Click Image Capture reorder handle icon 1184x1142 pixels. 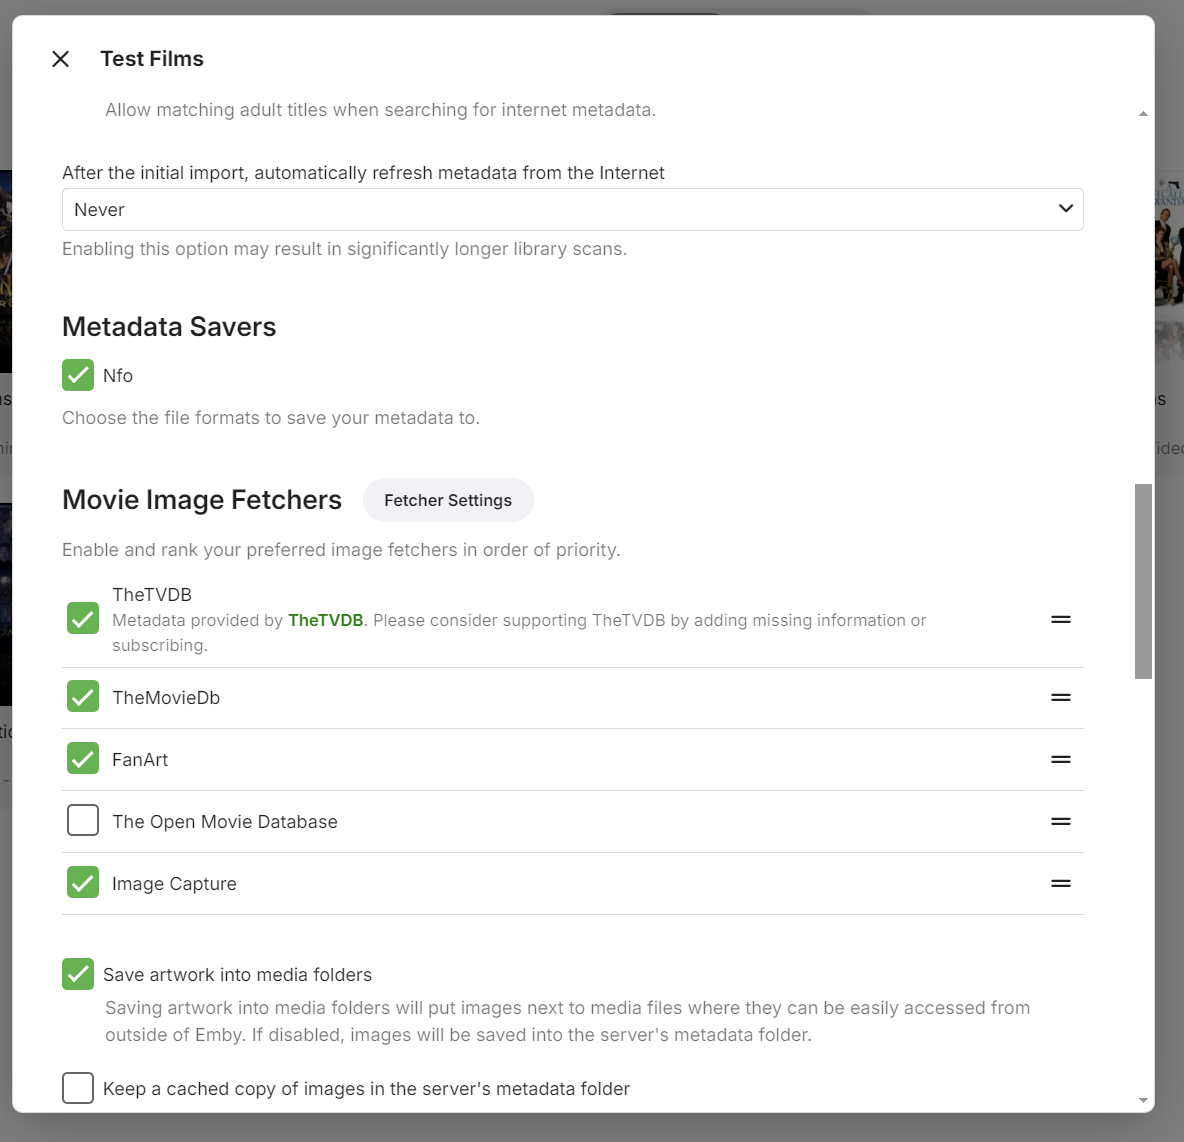(1061, 884)
